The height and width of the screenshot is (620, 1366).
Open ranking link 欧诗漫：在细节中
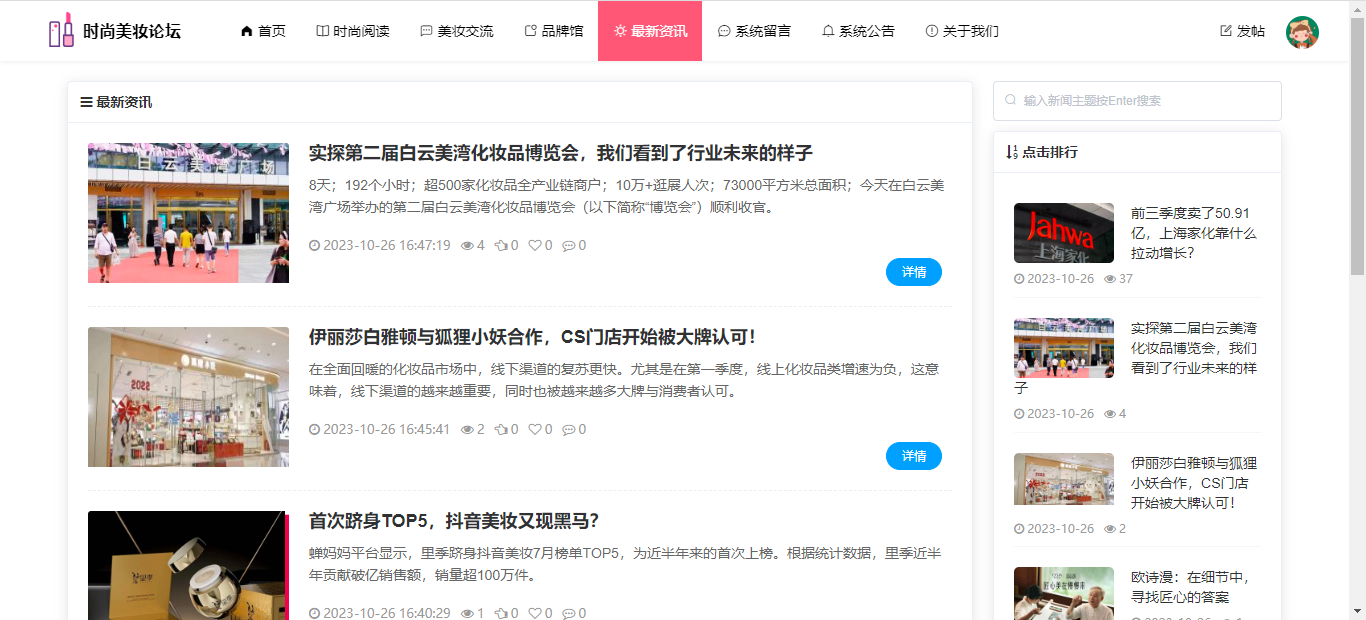pos(1190,587)
